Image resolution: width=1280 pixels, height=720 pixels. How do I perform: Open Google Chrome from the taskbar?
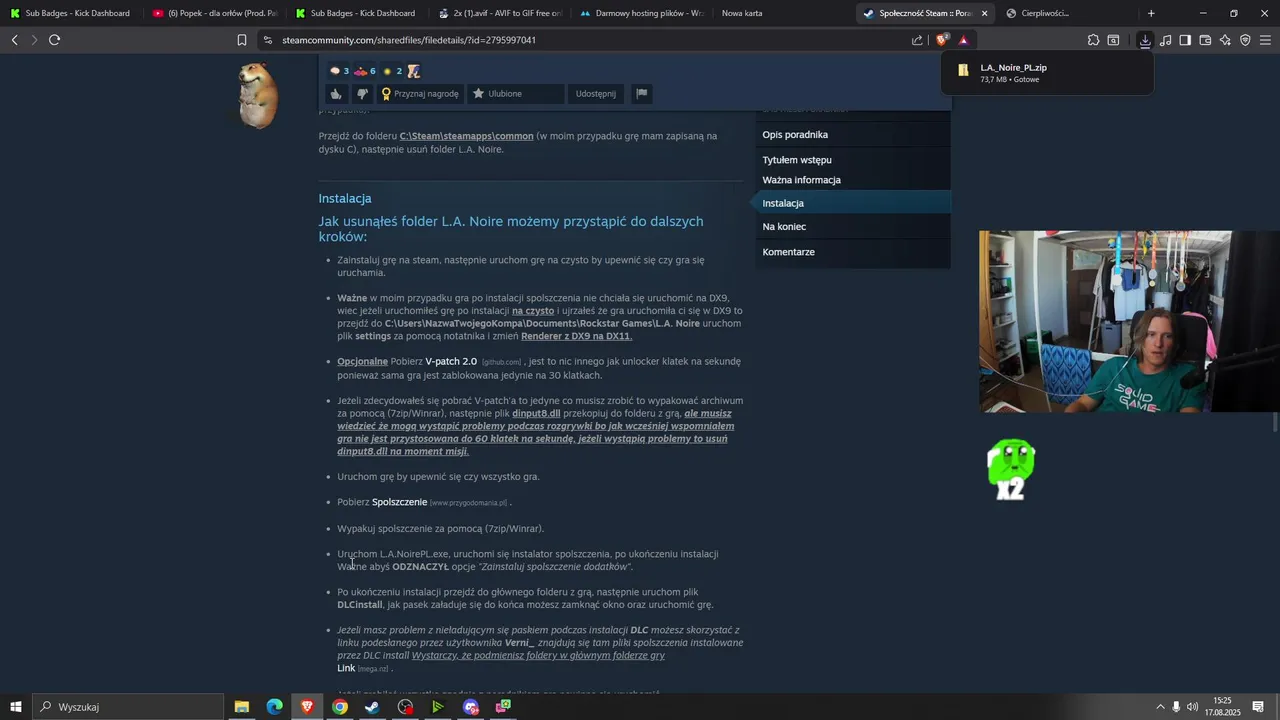click(340, 707)
